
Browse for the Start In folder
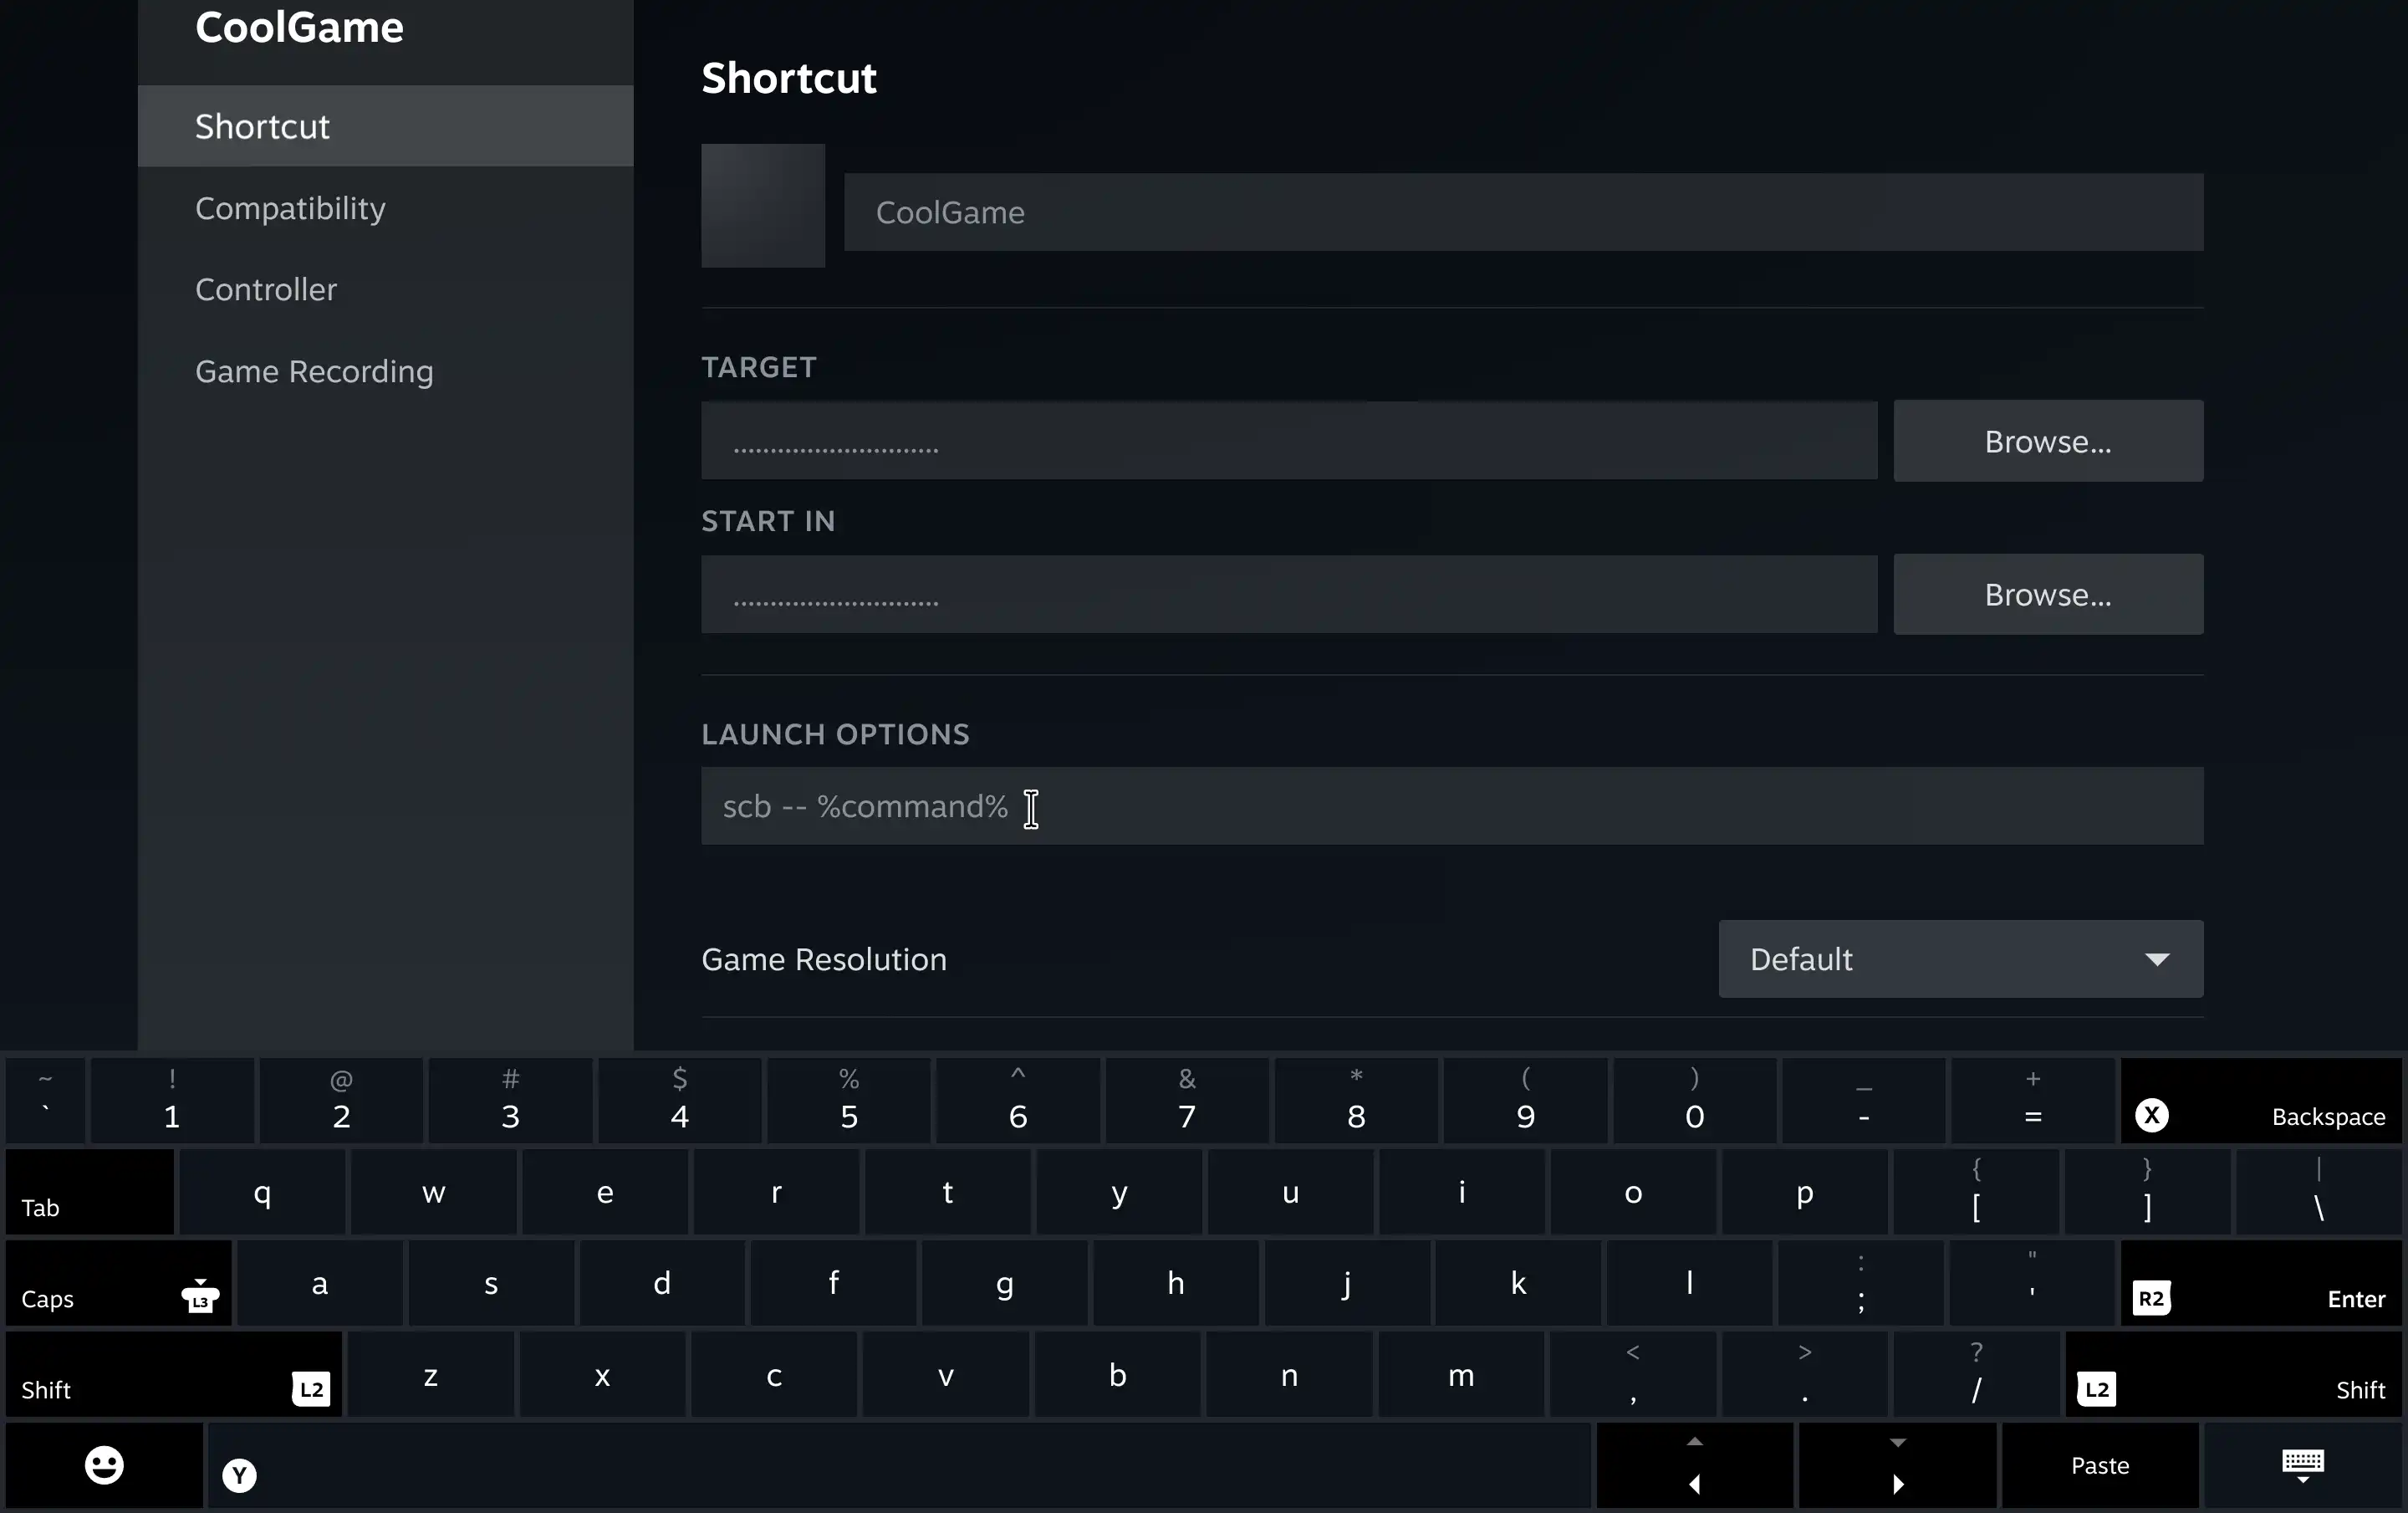2047,595
